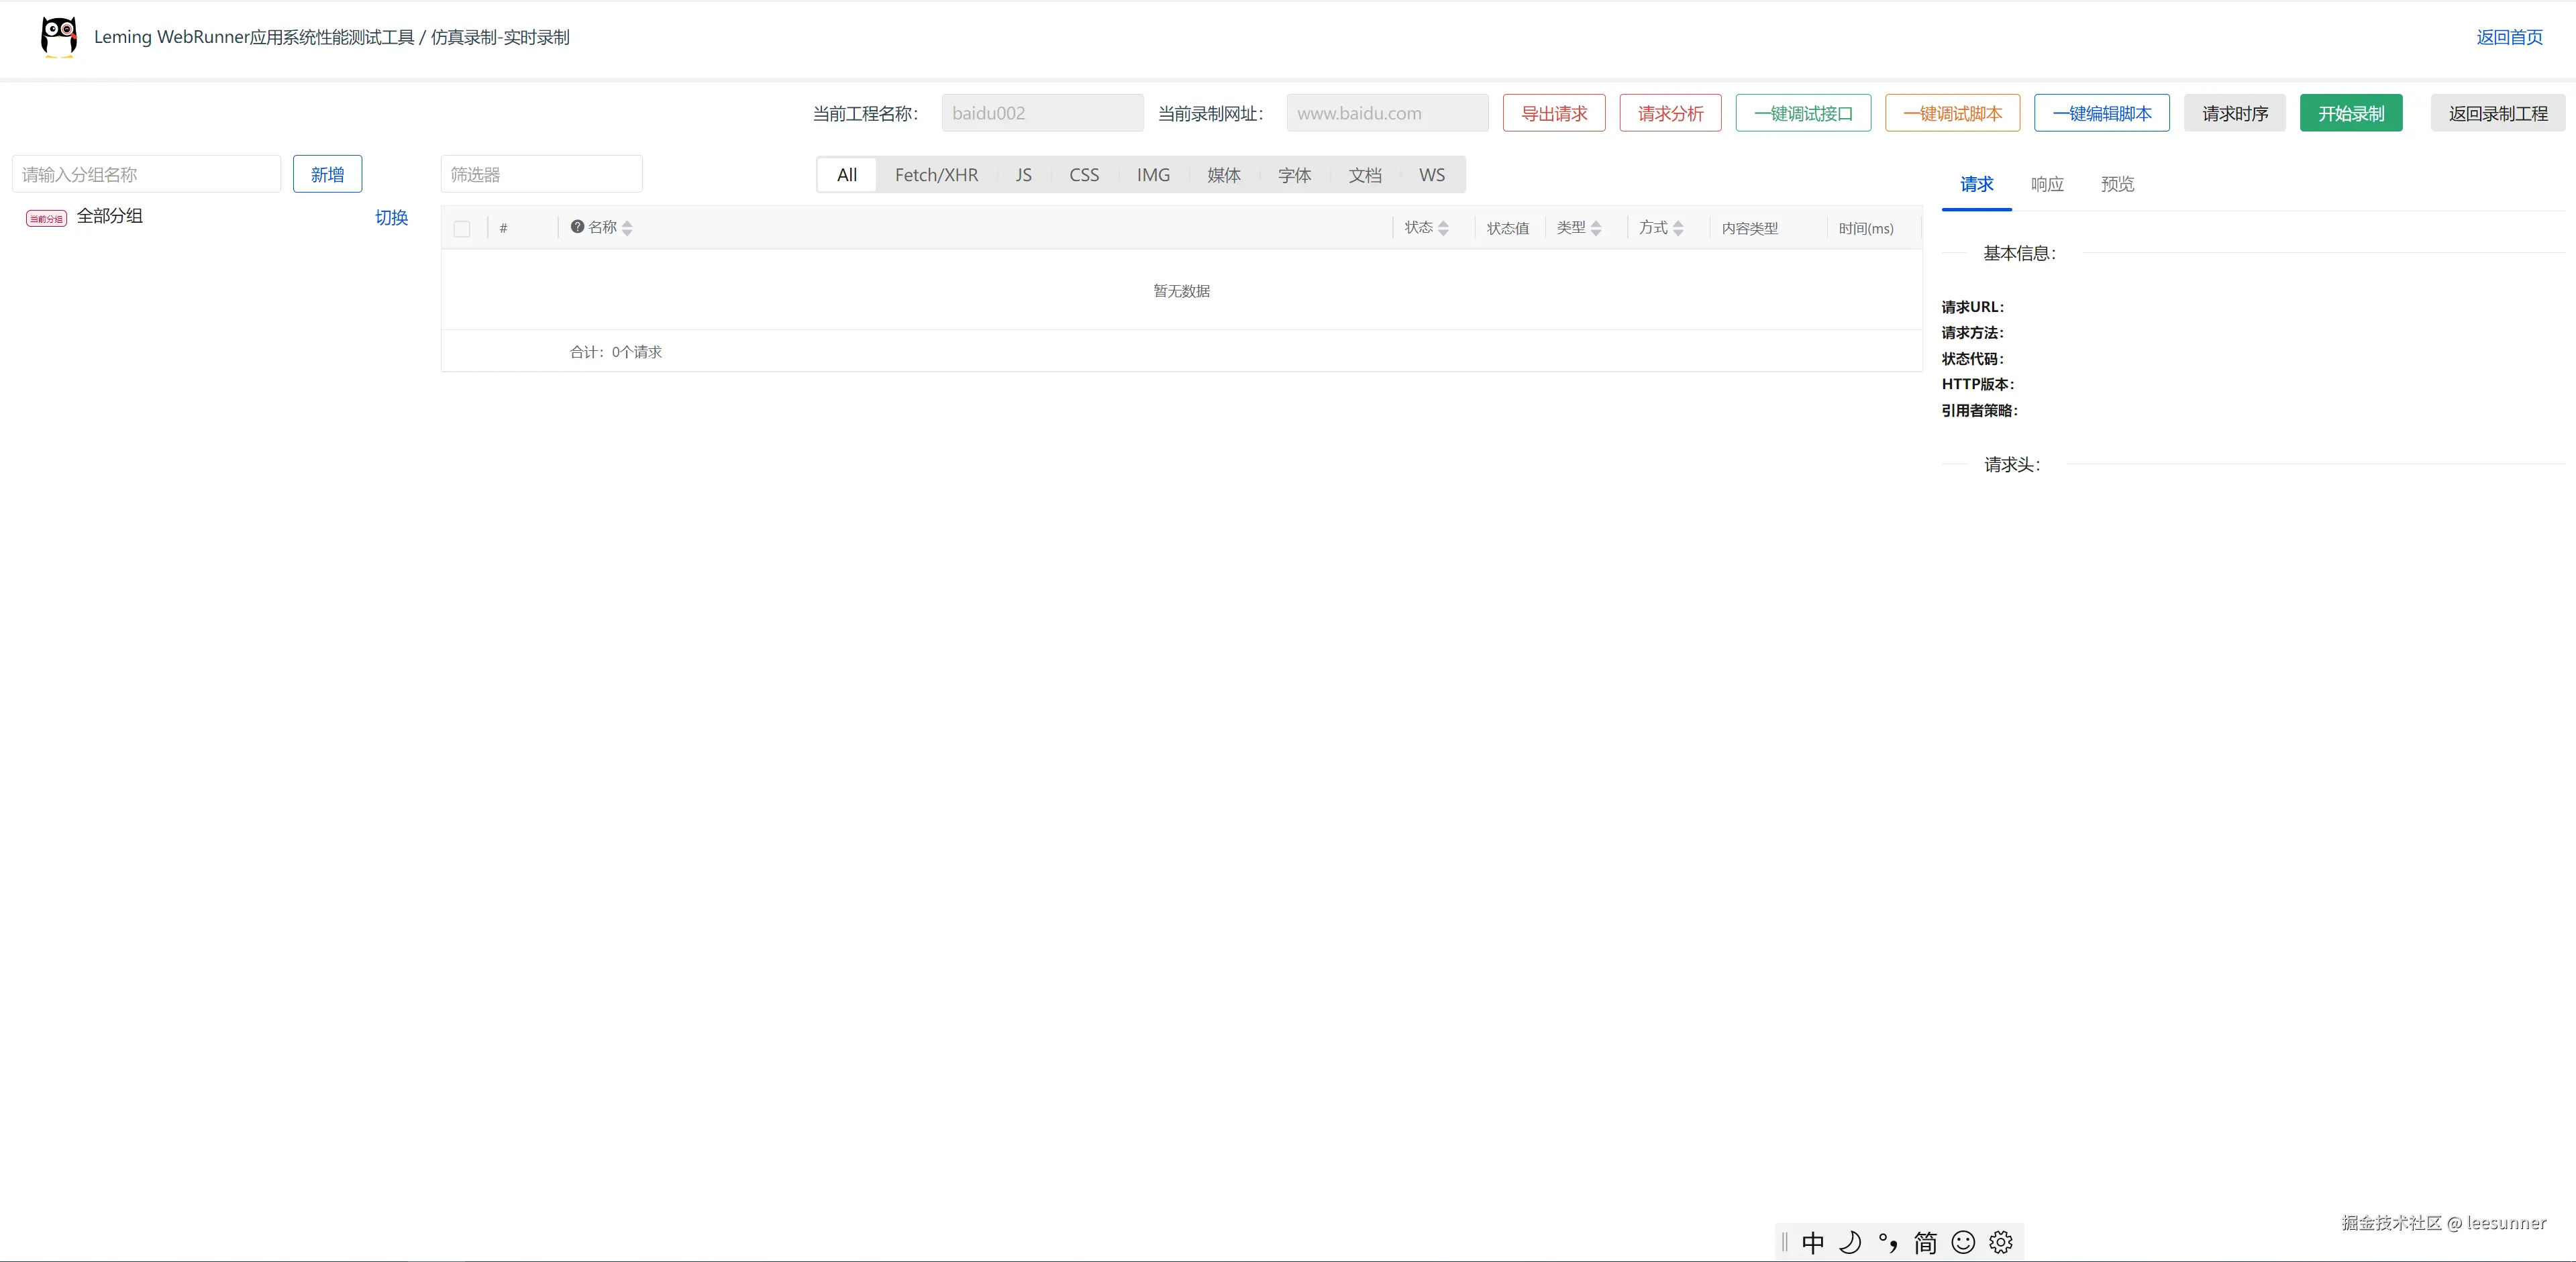
Task: Click the question mark icon beside 名称
Action: [577, 227]
